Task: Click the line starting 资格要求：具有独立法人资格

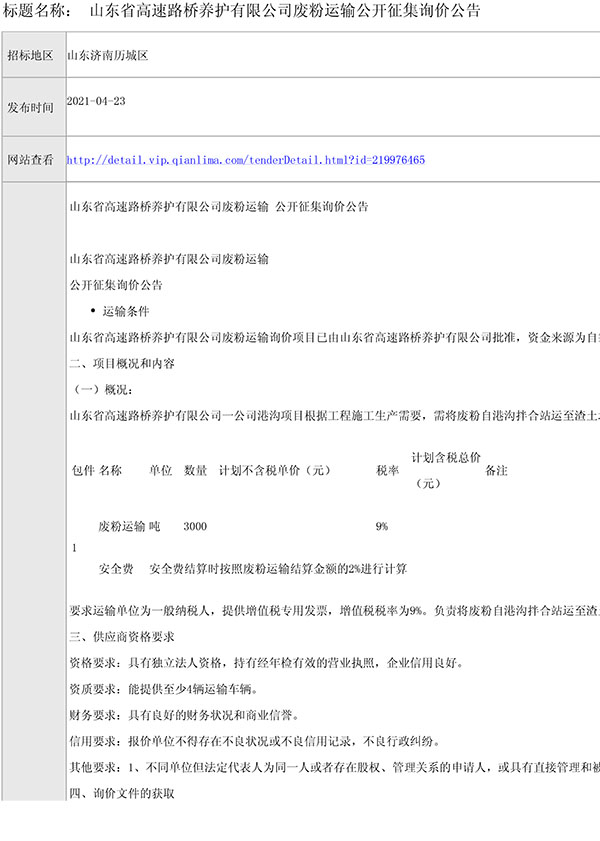Action: tap(266, 663)
